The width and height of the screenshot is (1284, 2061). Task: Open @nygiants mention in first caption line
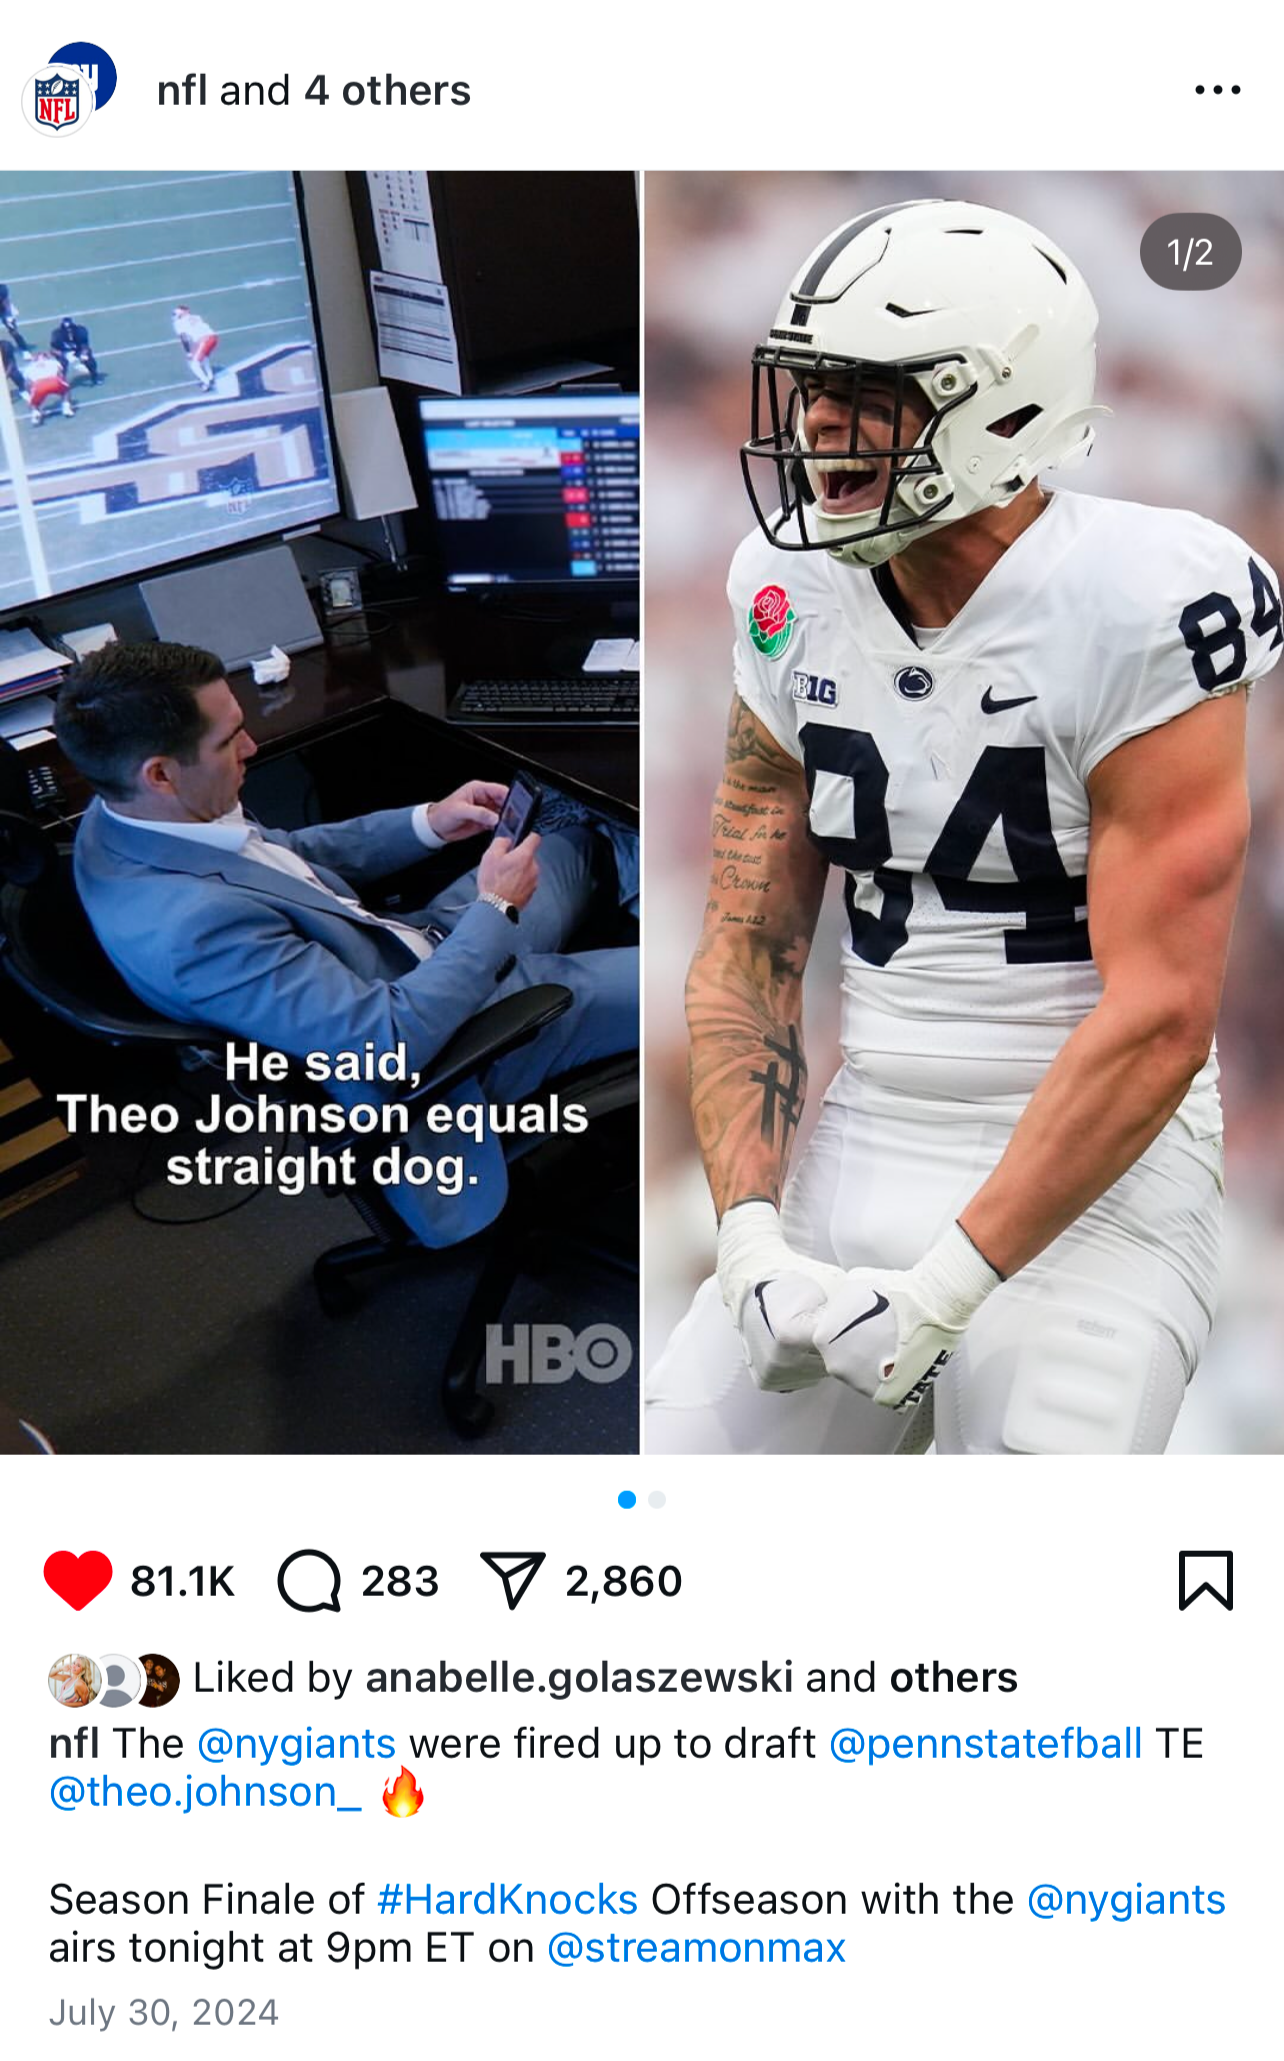[296, 1743]
